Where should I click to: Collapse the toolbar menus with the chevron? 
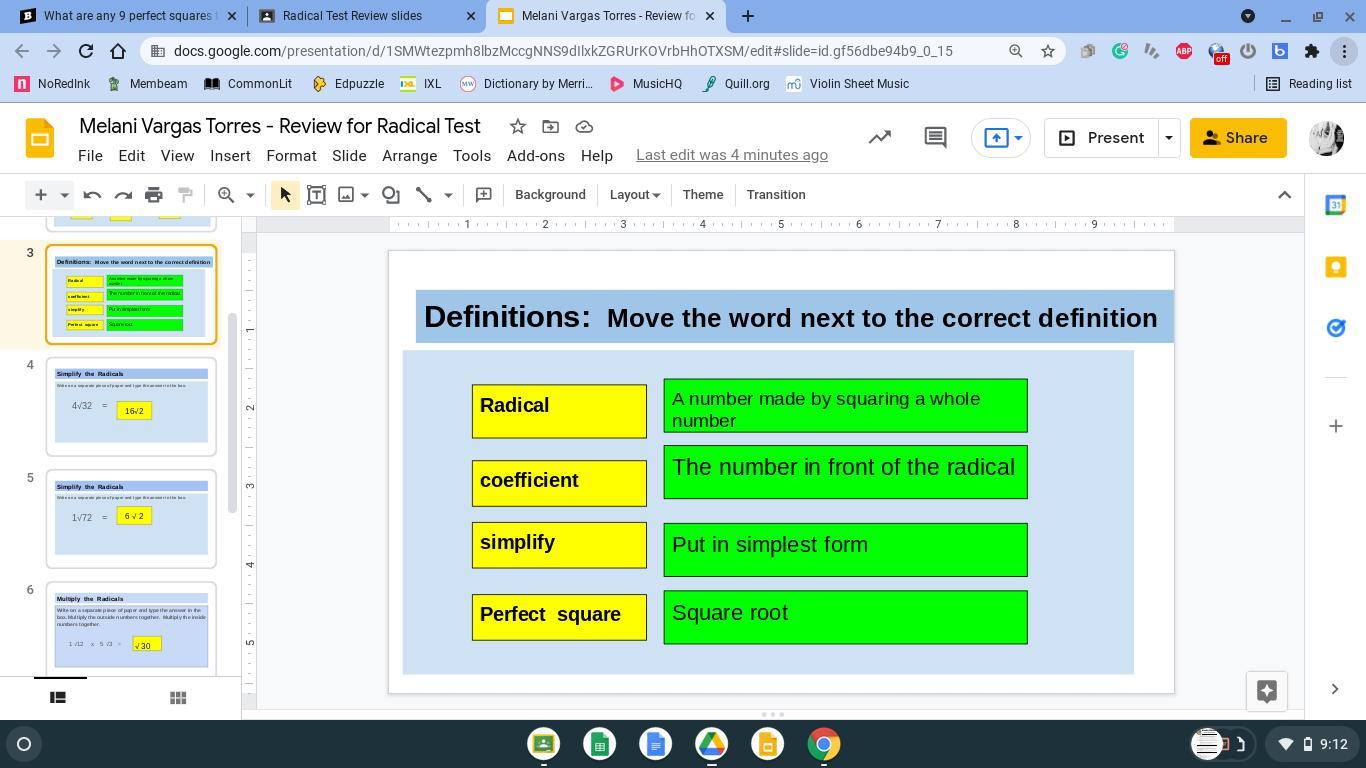coord(1285,195)
